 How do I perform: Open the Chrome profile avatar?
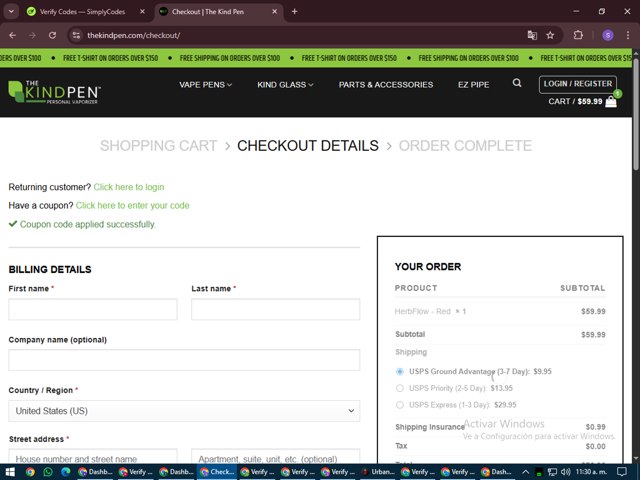coord(608,36)
